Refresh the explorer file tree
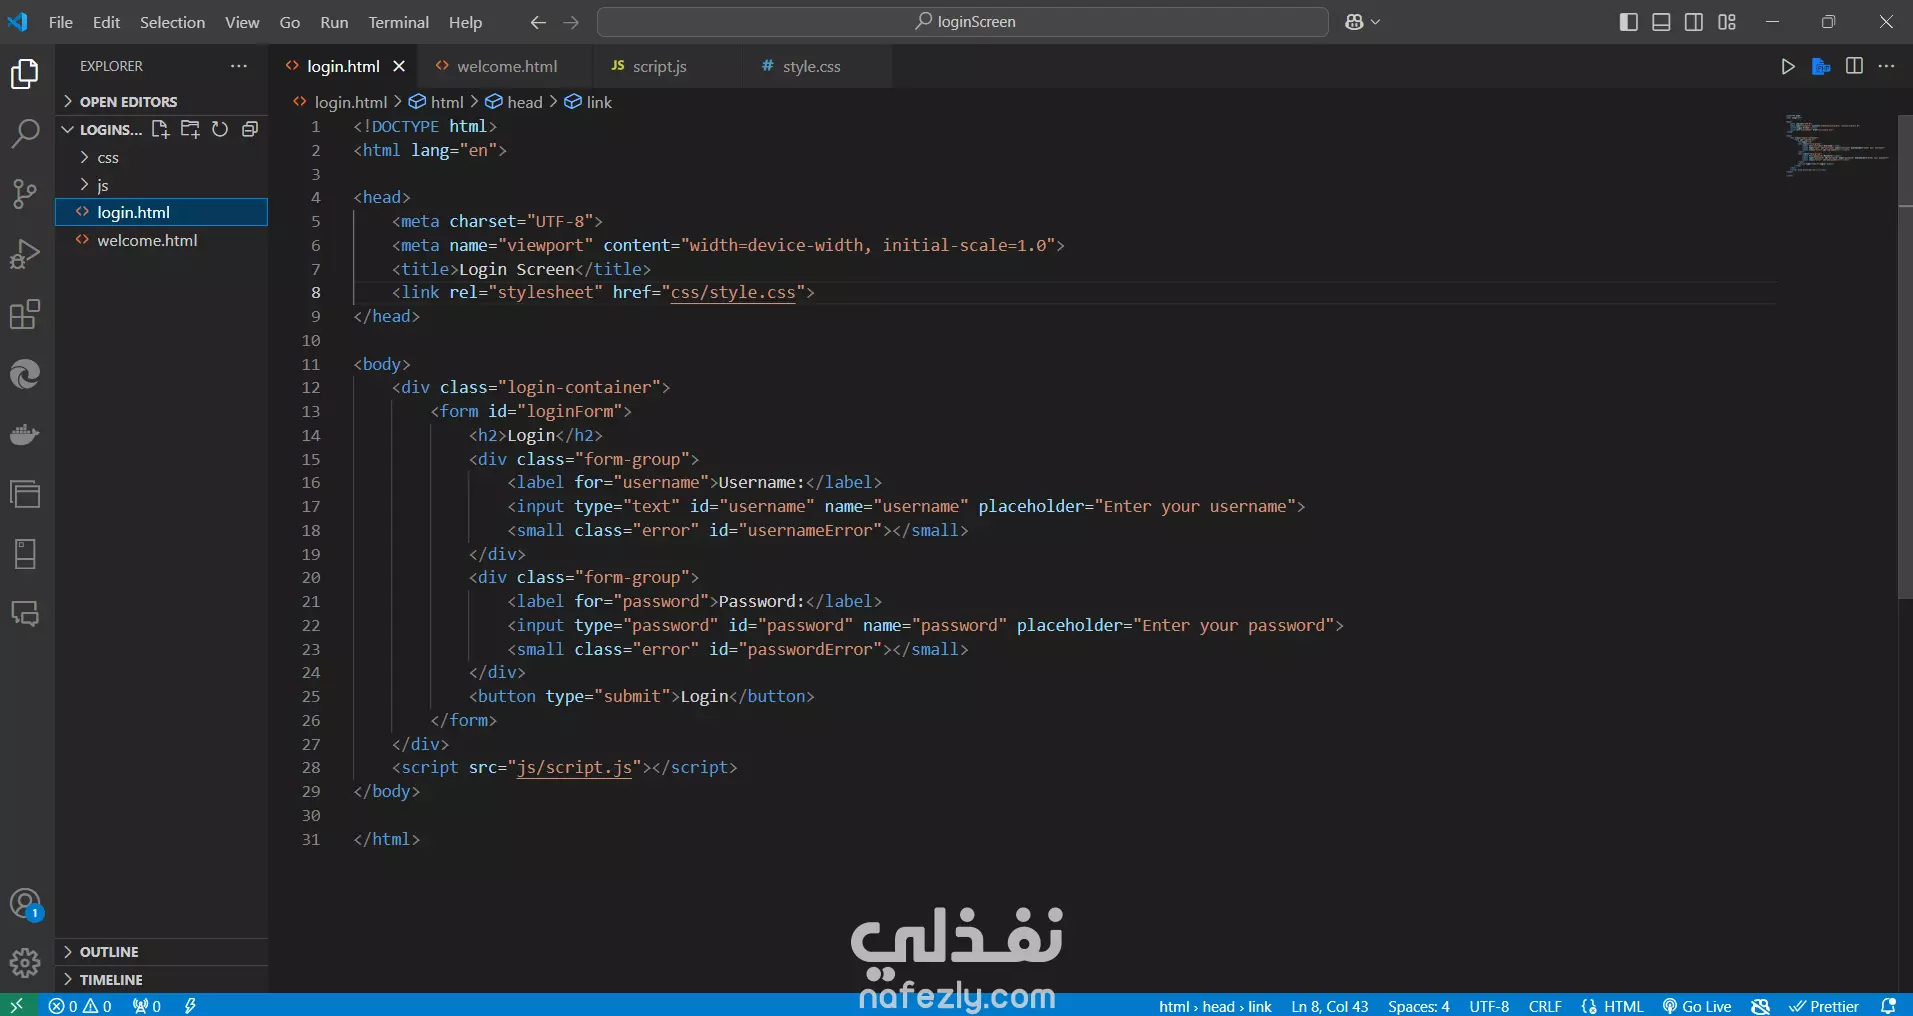This screenshot has width=1913, height=1016. click(x=220, y=129)
